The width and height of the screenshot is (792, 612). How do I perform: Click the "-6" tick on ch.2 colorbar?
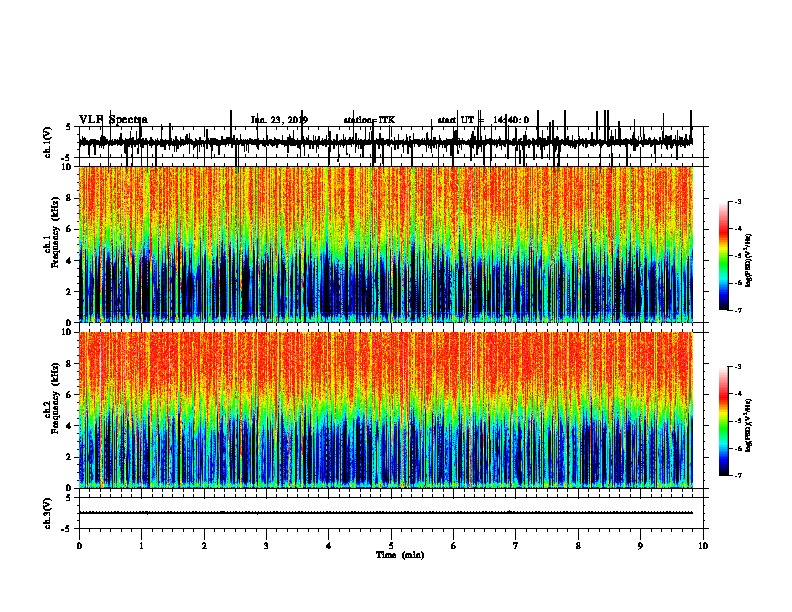click(737, 448)
